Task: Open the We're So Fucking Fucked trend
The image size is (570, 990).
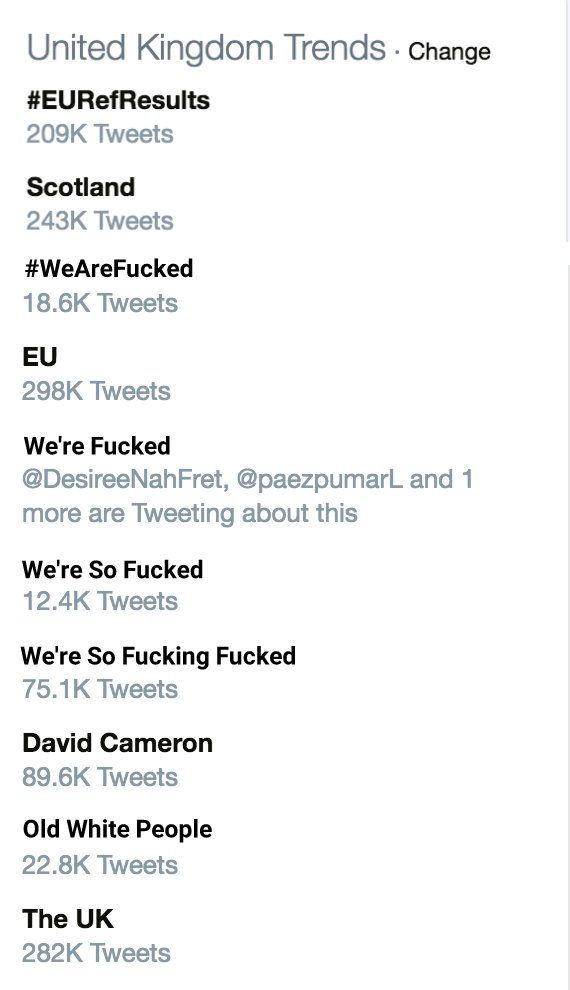Action: click(158, 656)
